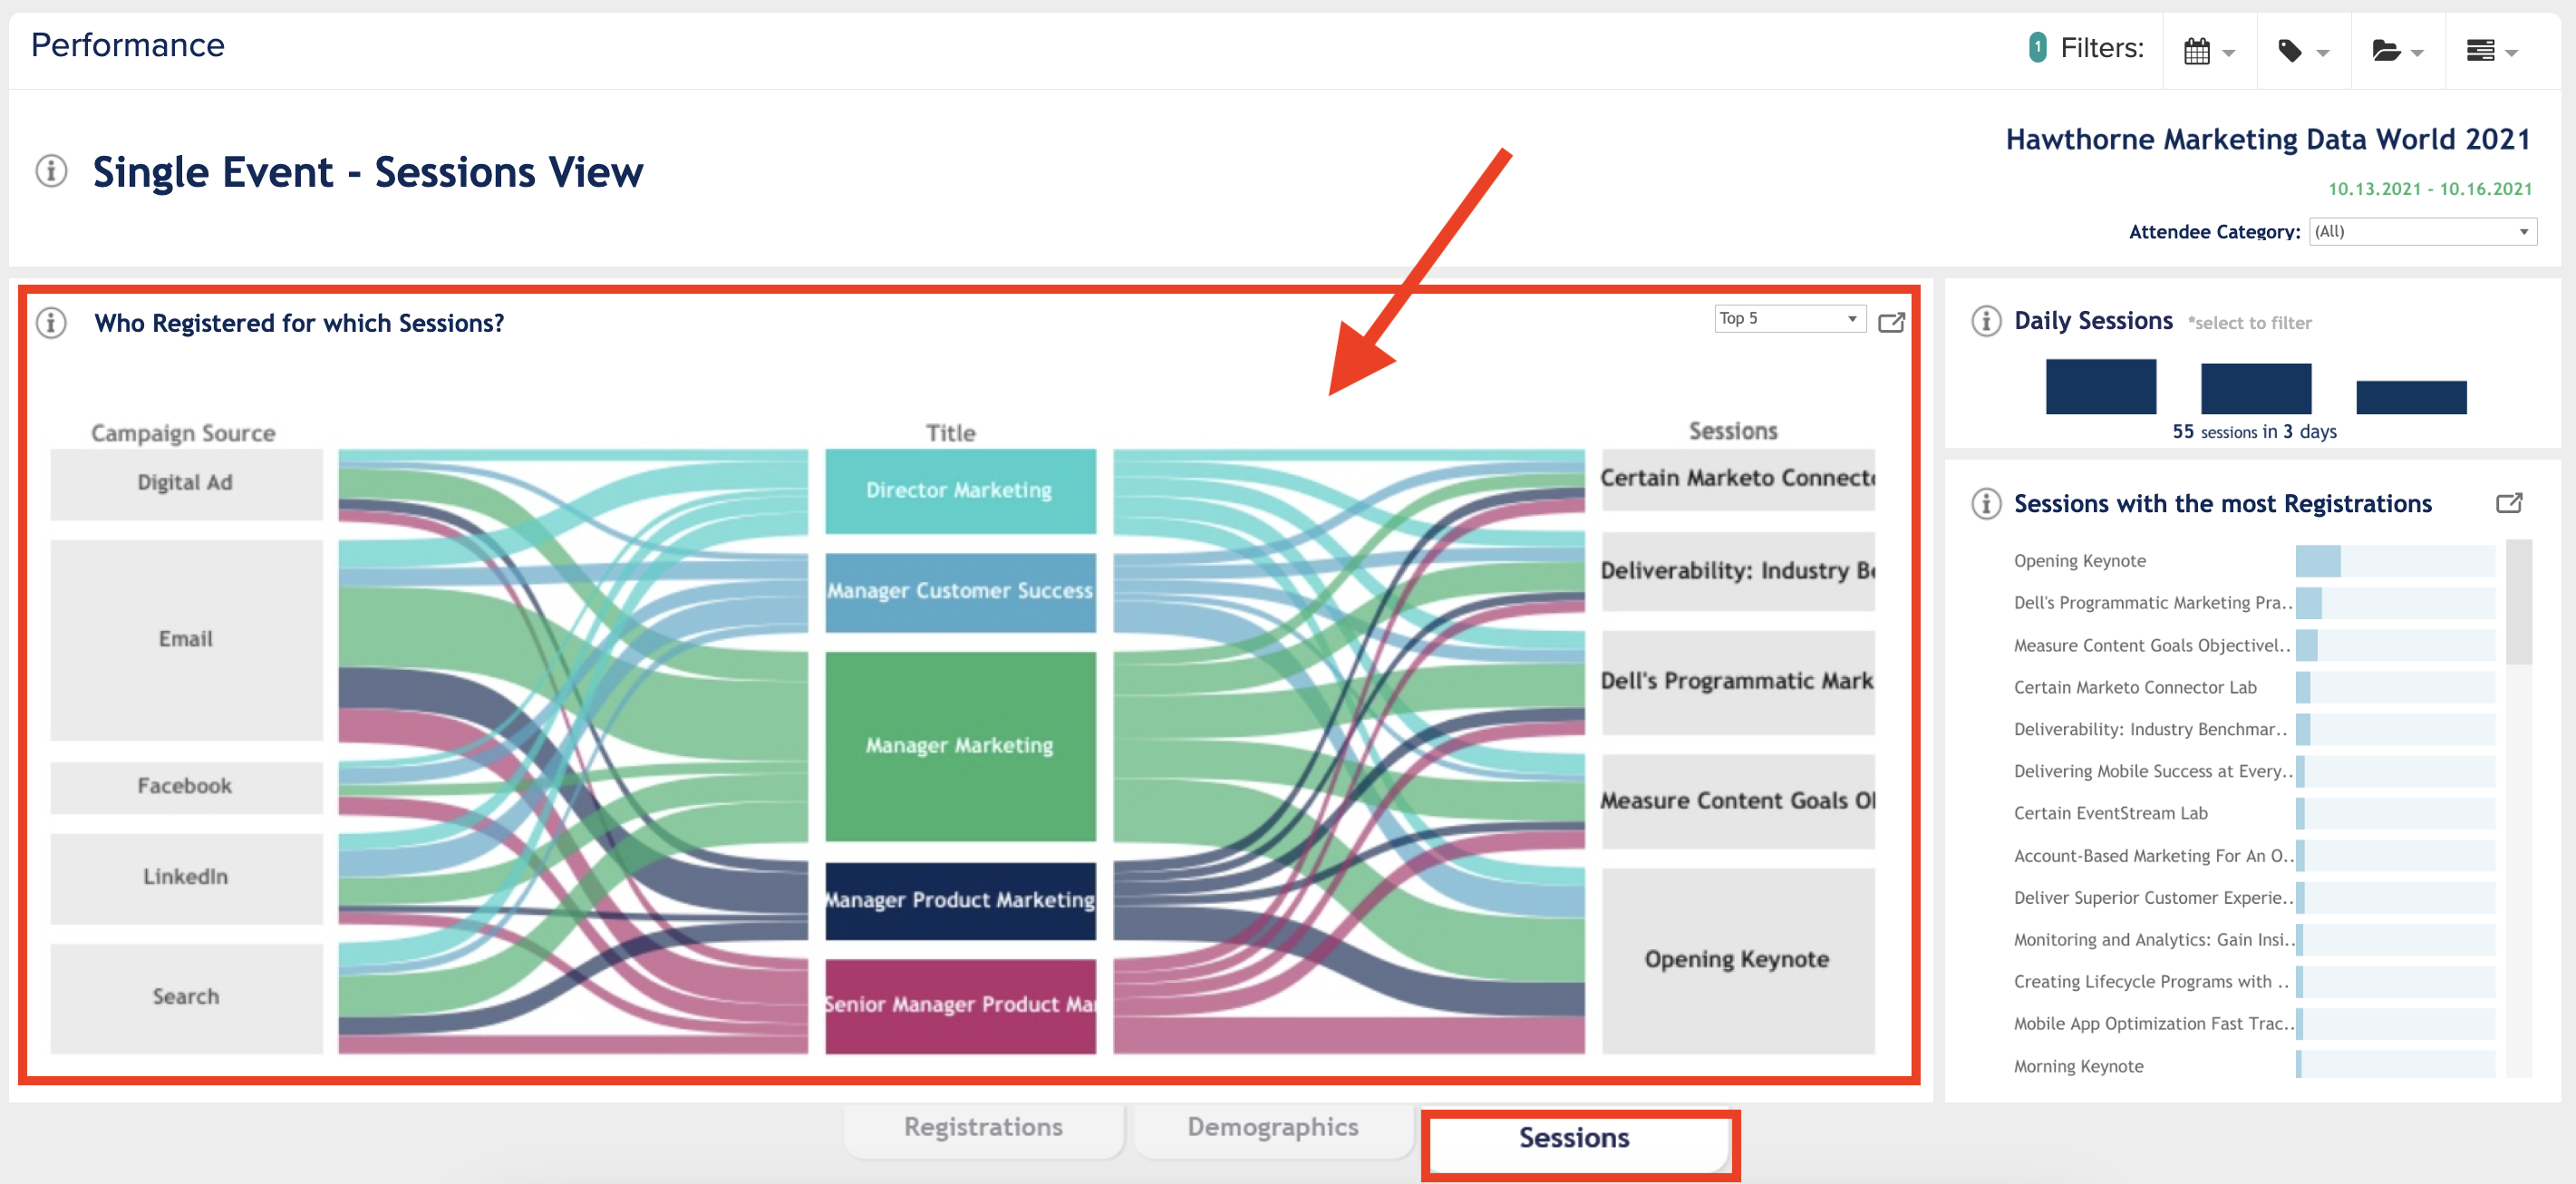2576x1184 pixels.
Task: Click Account-Based Marketing For An O.. row
Action: (x=2253, y=856)
